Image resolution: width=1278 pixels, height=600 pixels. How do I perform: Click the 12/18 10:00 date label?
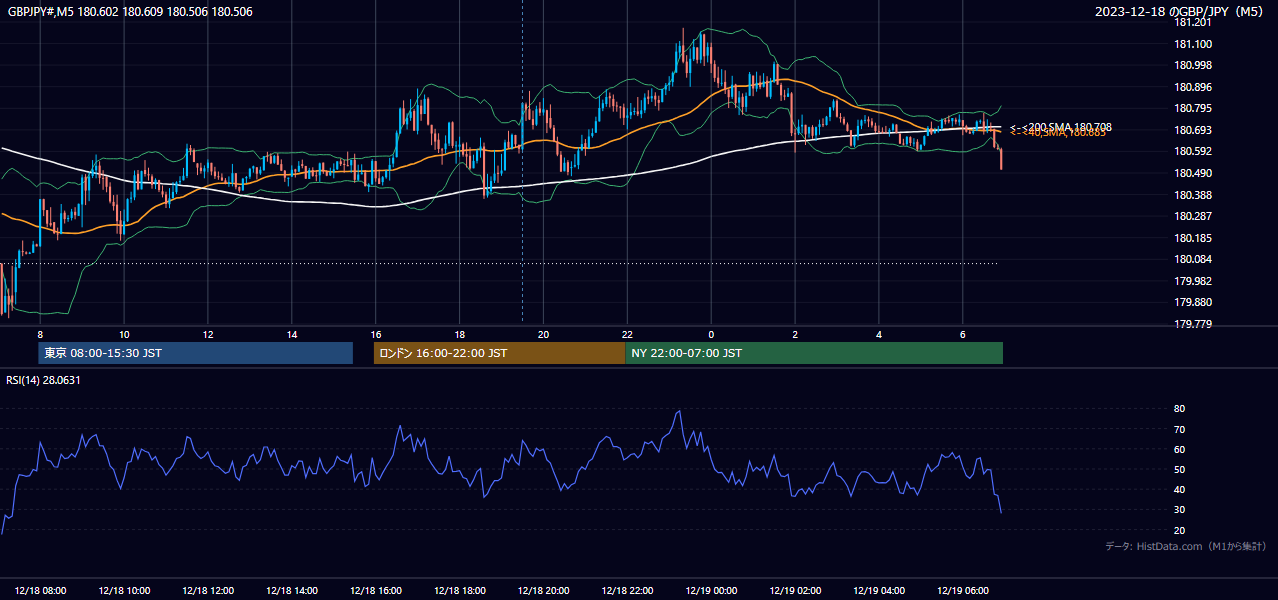pyautogui.click(x=124, y=591)
